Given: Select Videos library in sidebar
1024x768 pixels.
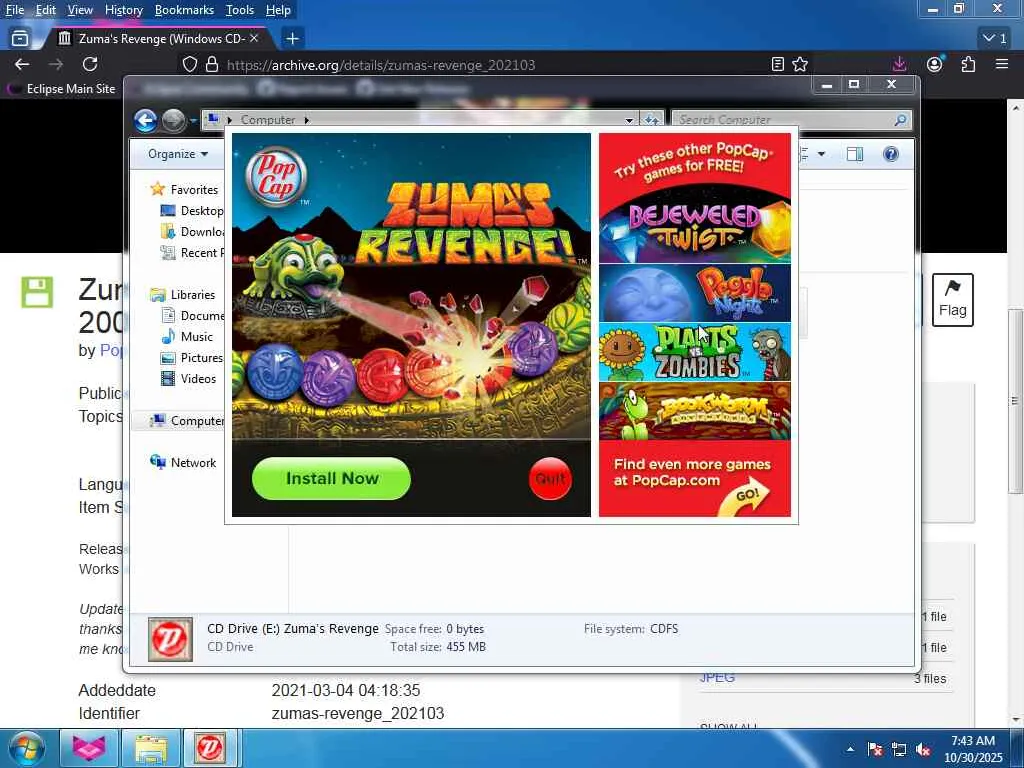Looking at the screenshot, I should 188,378.
